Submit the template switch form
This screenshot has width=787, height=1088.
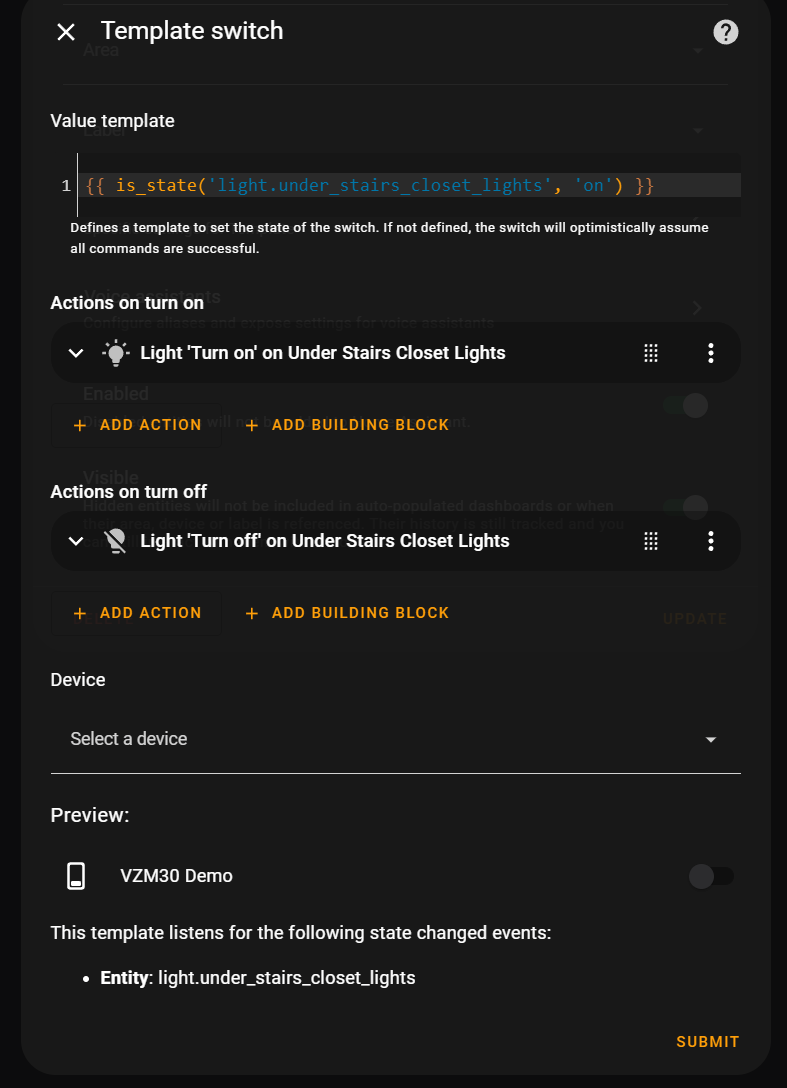[708, 1042]
